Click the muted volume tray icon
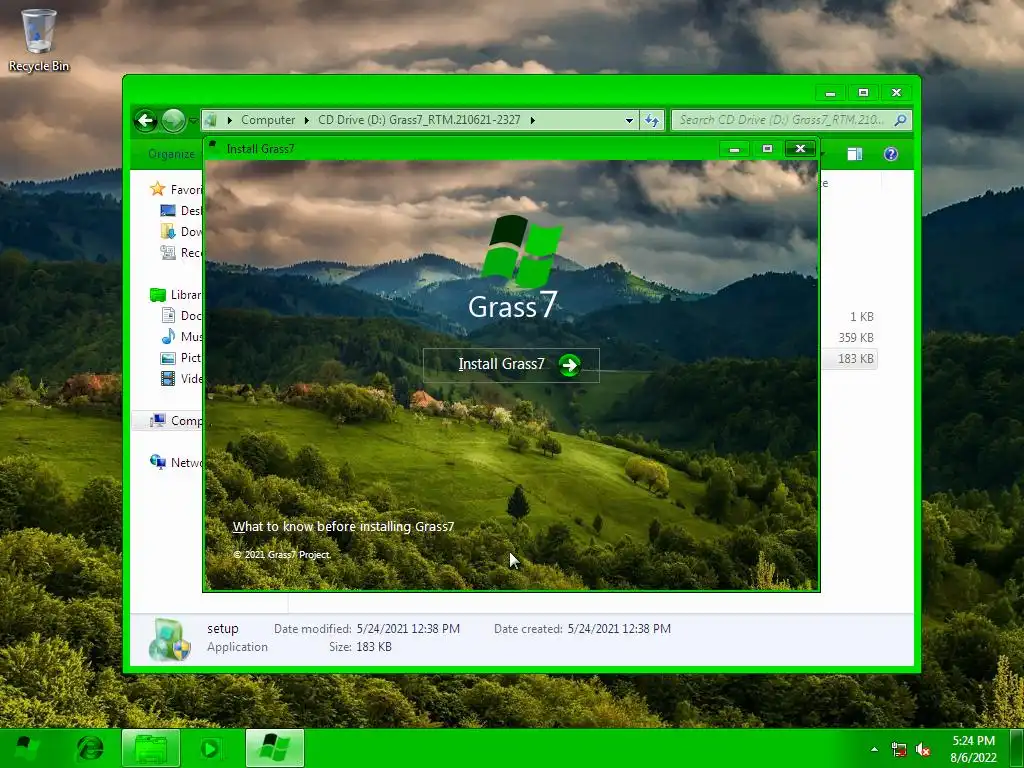 [923, 750]
